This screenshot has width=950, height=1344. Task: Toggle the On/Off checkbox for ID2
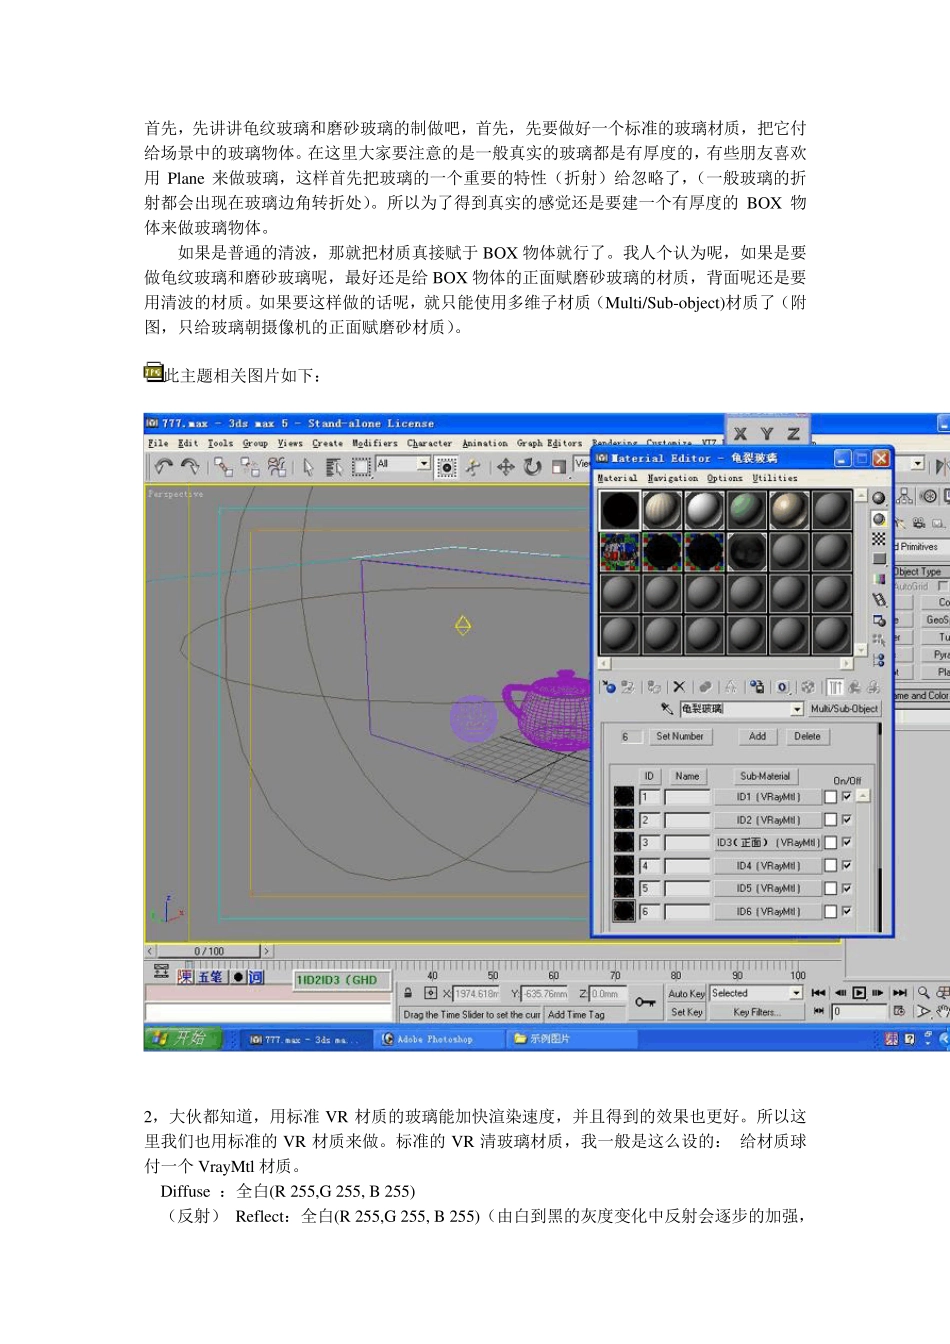(x=847, y=820)
